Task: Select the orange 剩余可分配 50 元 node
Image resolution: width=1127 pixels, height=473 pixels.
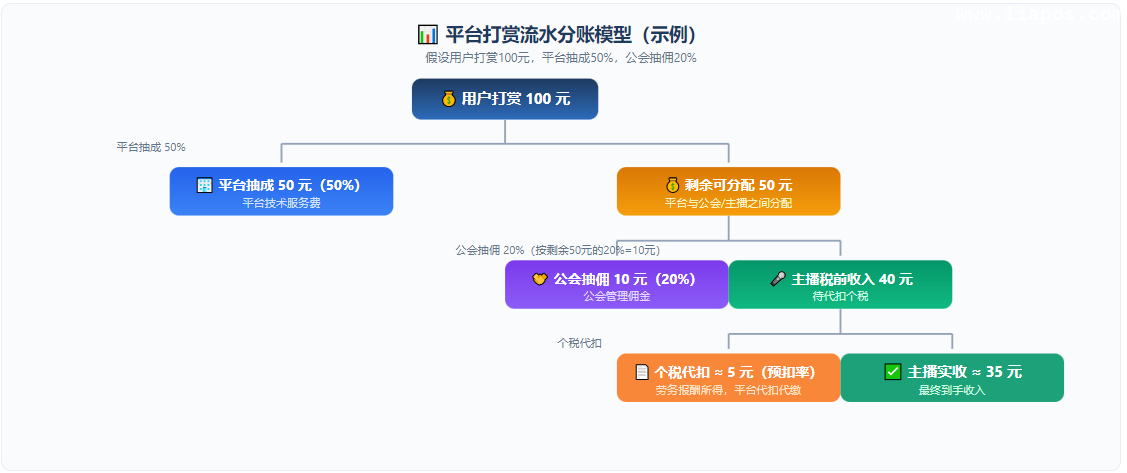Action: [x=728, y=191]
